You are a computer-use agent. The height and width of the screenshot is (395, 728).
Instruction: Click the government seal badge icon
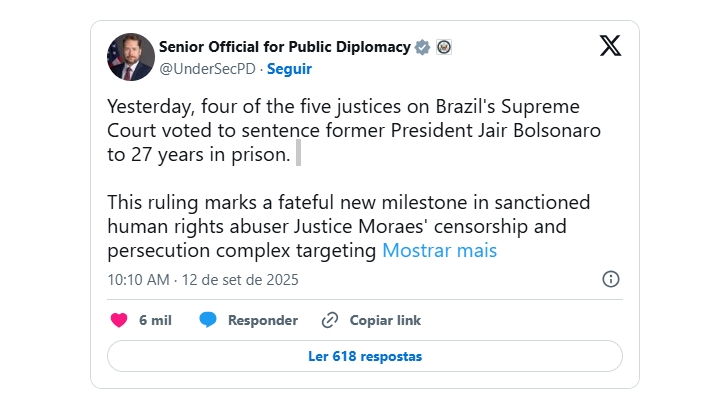click(444, 47)
